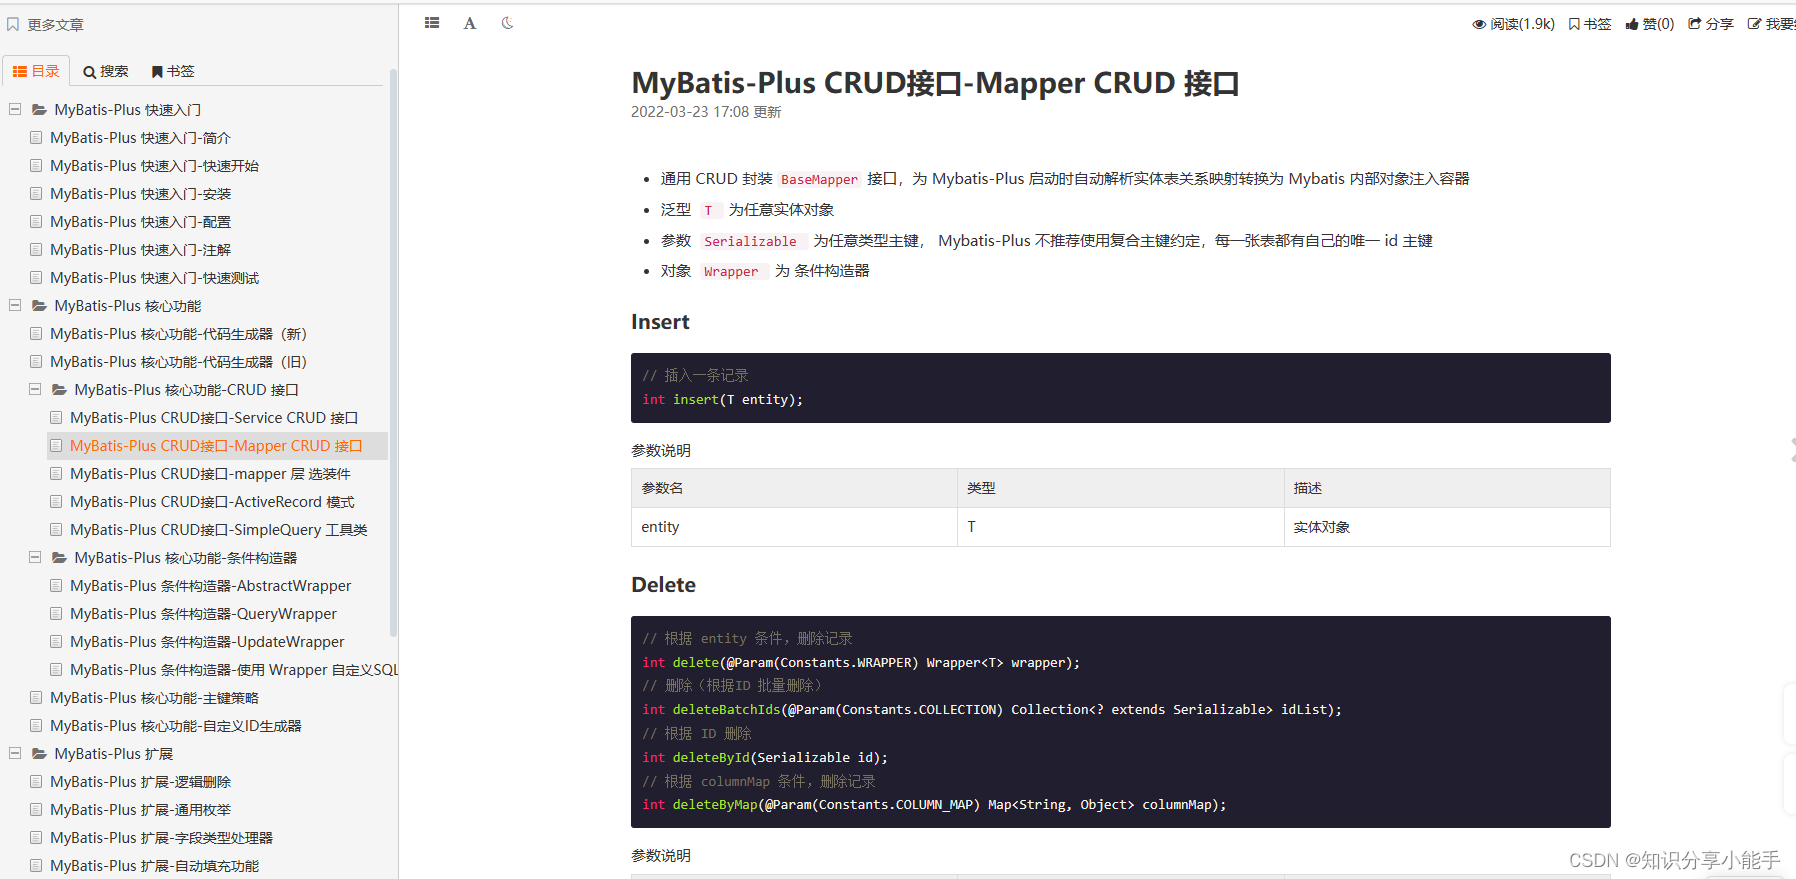
Task: Open MyBatis-Plus 扩展-自动填充功能 article
Action: pyautogui.click(x=154, y=866)
